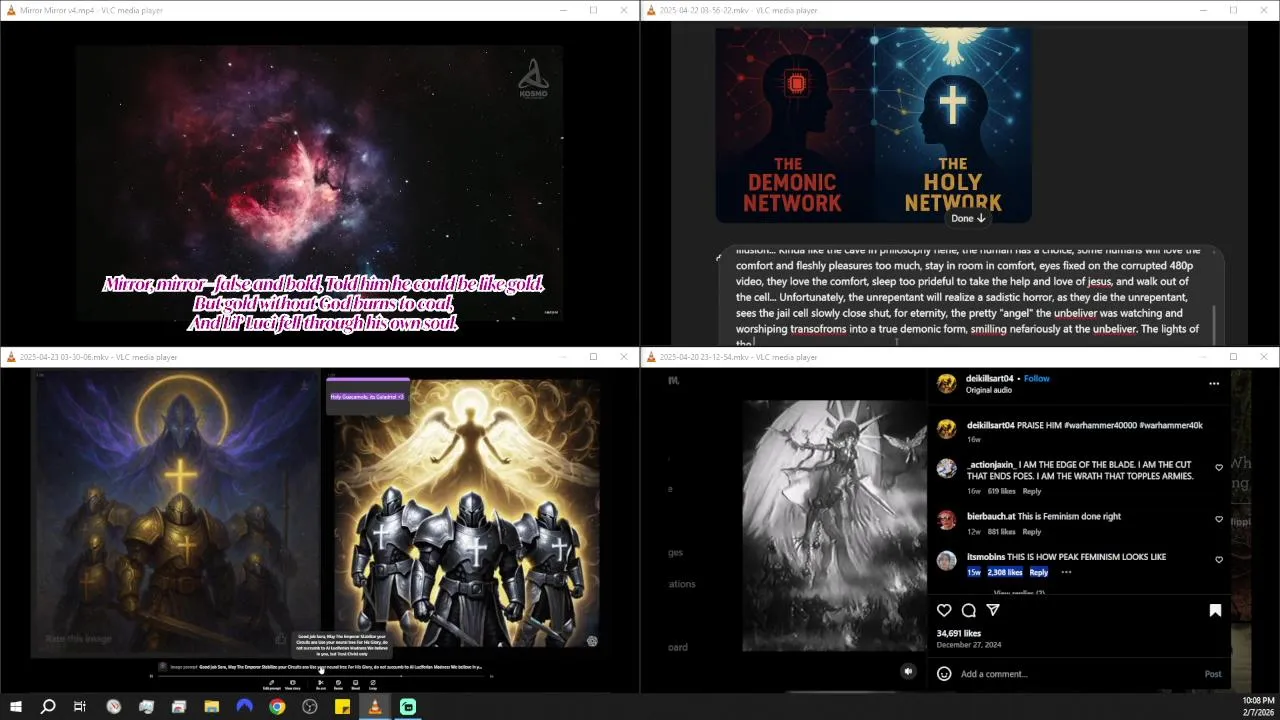Reply to the bierbauch.at comment
The height and width of the screenshot is (720, 1280).
pyautogui.click(x=1032, y=532)
